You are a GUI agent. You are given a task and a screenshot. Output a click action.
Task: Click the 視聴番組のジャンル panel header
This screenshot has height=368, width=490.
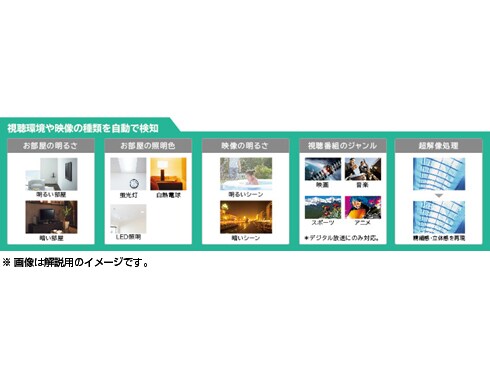pos(343,146)
